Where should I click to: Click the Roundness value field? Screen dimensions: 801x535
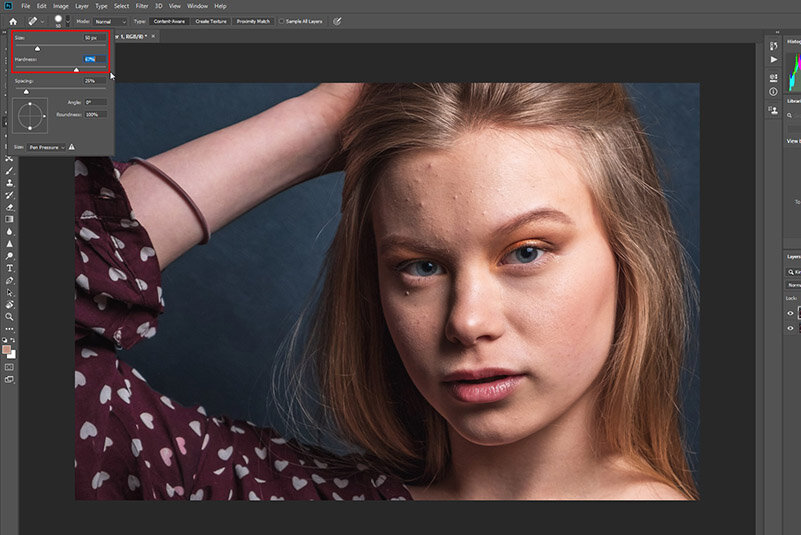click(x=96, y=114)
